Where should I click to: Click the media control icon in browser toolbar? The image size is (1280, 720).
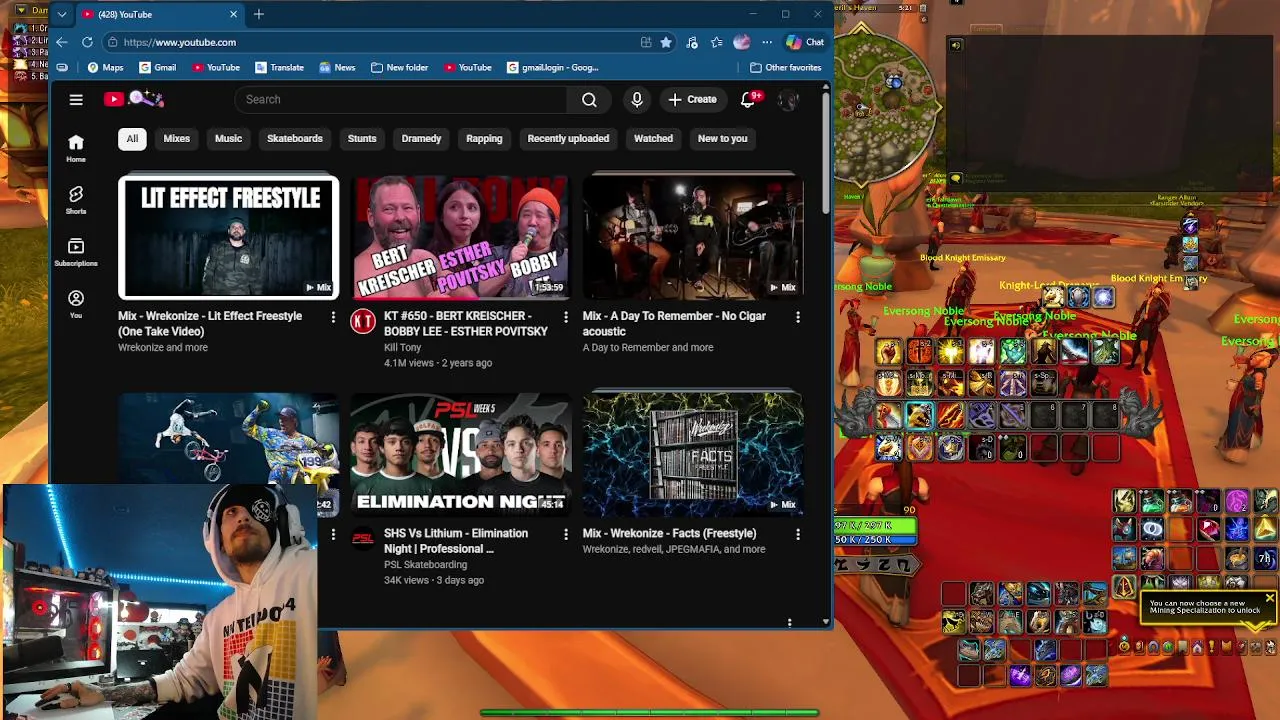(x=692, y=42)
